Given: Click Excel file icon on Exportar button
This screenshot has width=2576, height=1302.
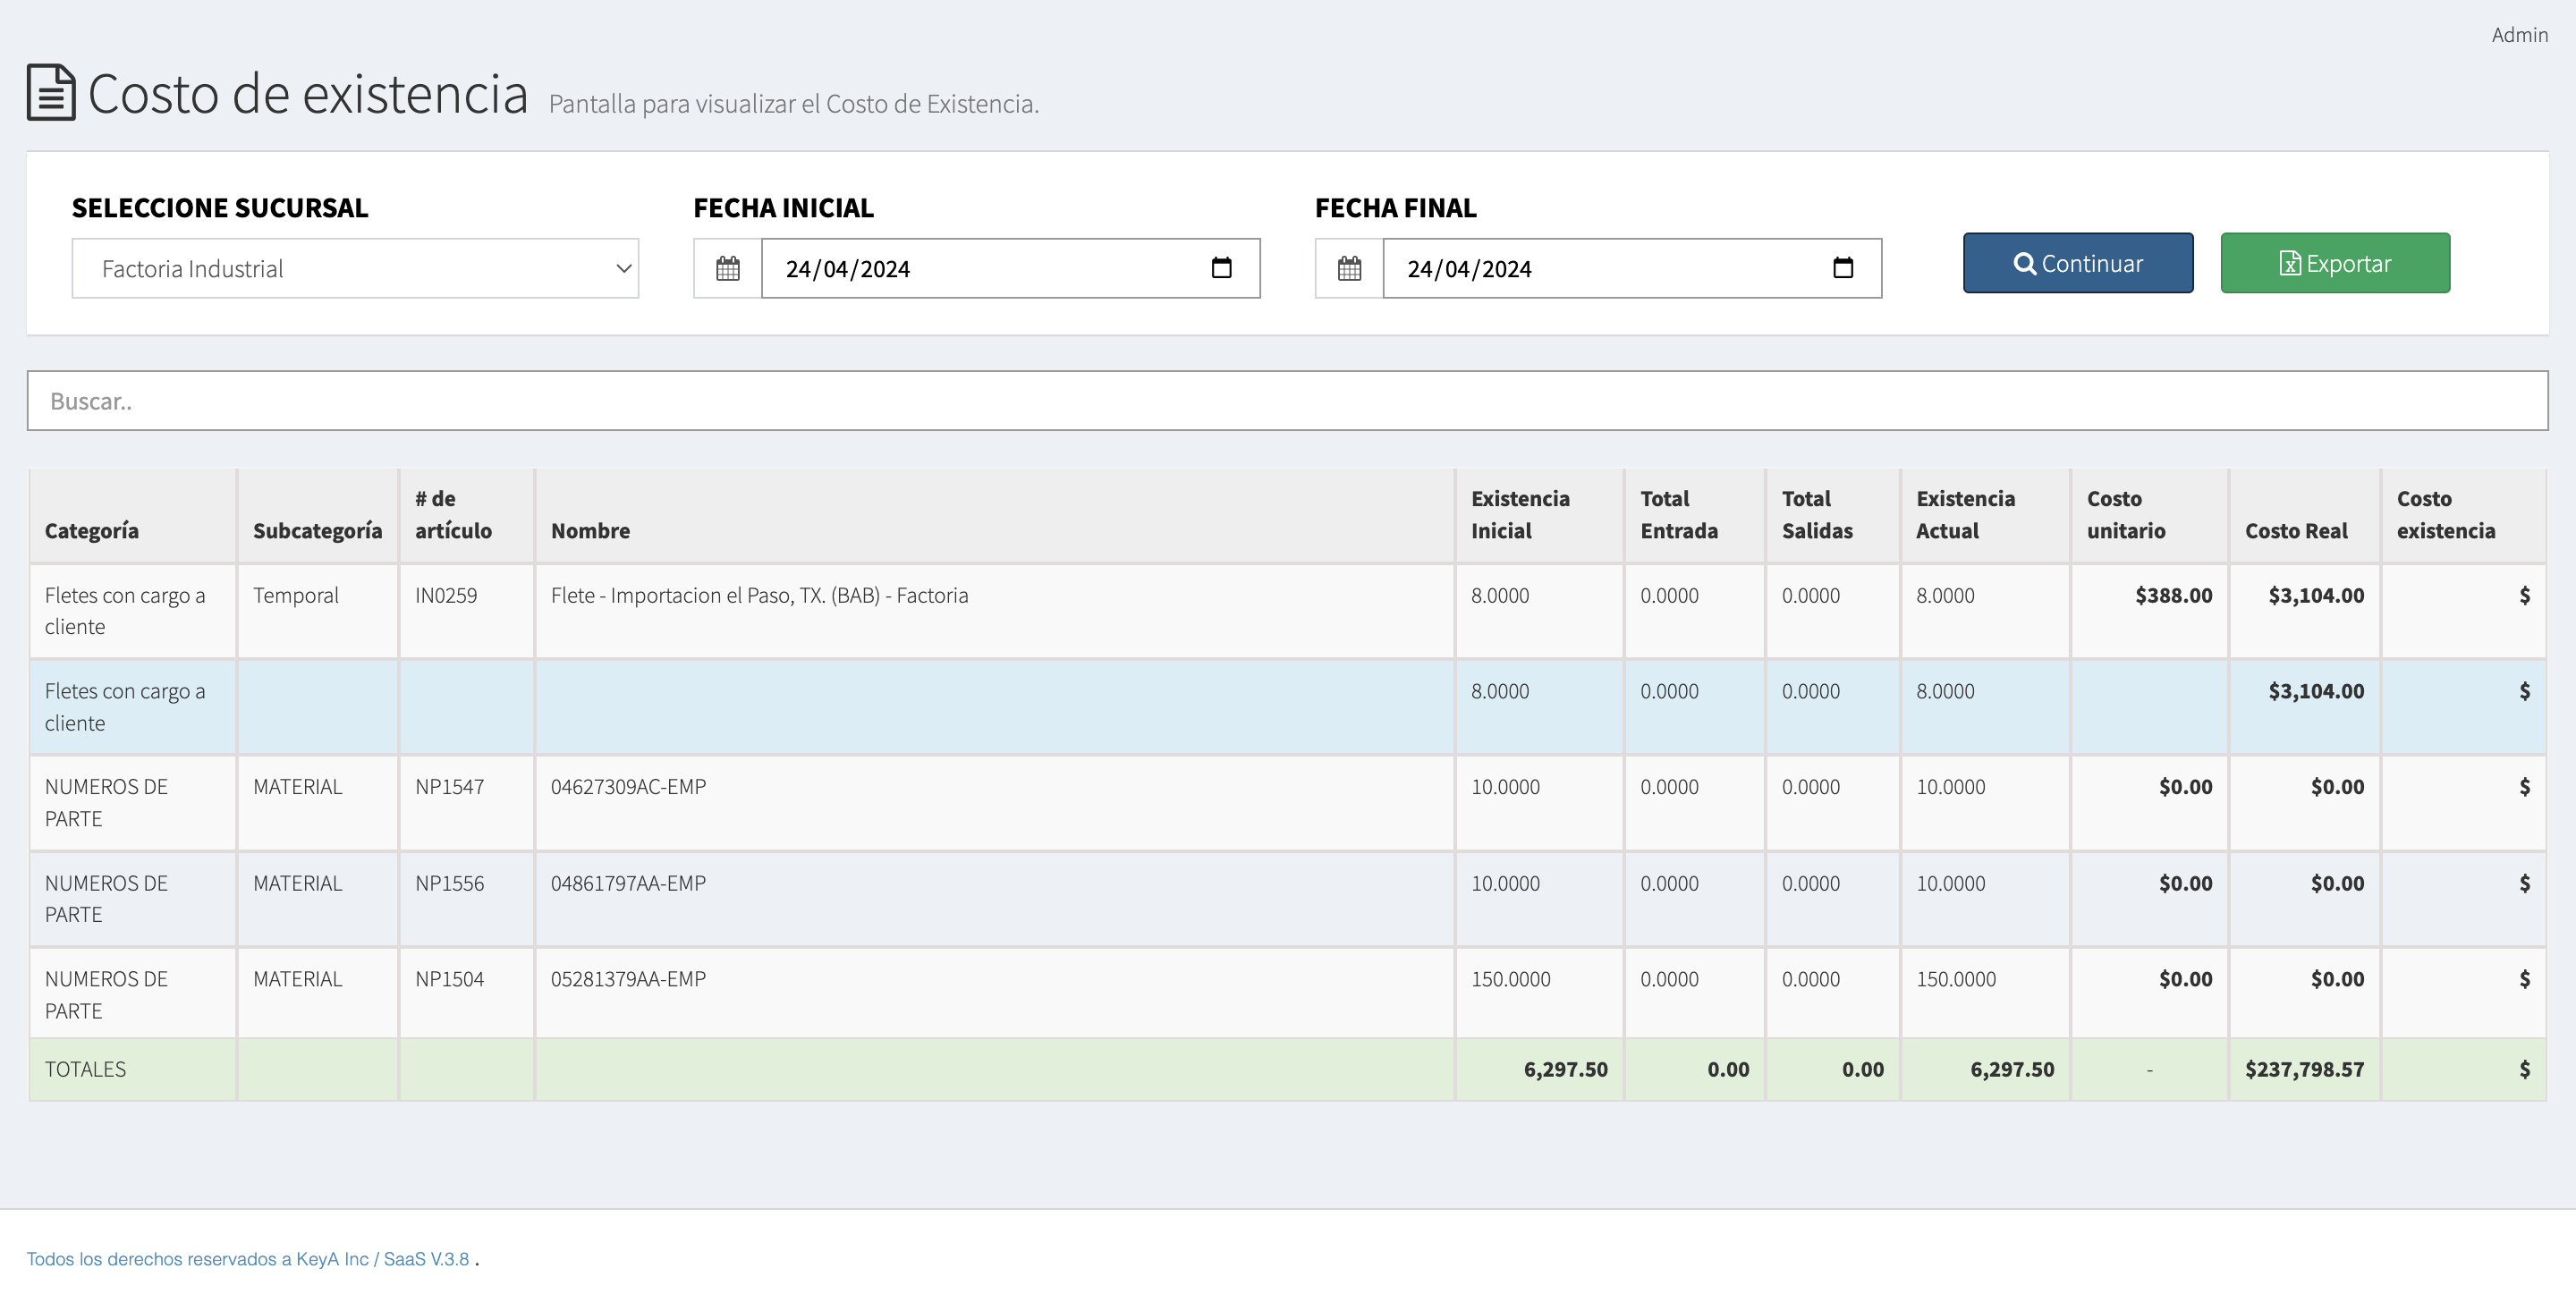Looking at the screenshot, I should click(2289, 264).
